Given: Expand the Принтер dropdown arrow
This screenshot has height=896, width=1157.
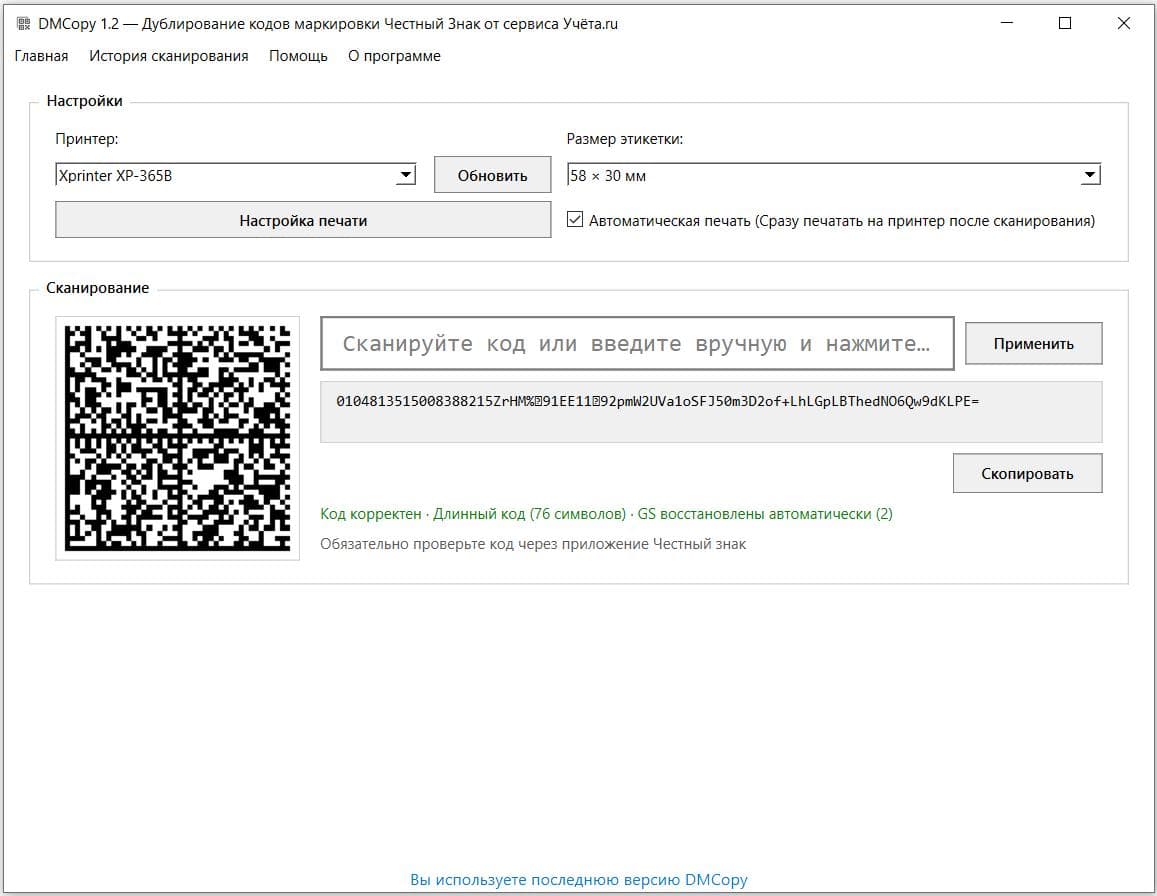Looking at the screenshot, I should coord(406,176).
